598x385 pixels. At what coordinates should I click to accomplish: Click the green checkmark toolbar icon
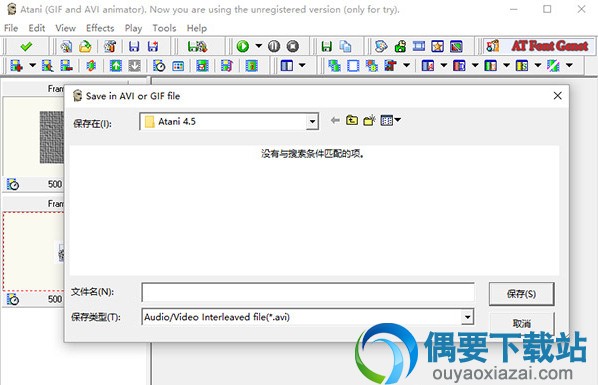tap(26, 47)
